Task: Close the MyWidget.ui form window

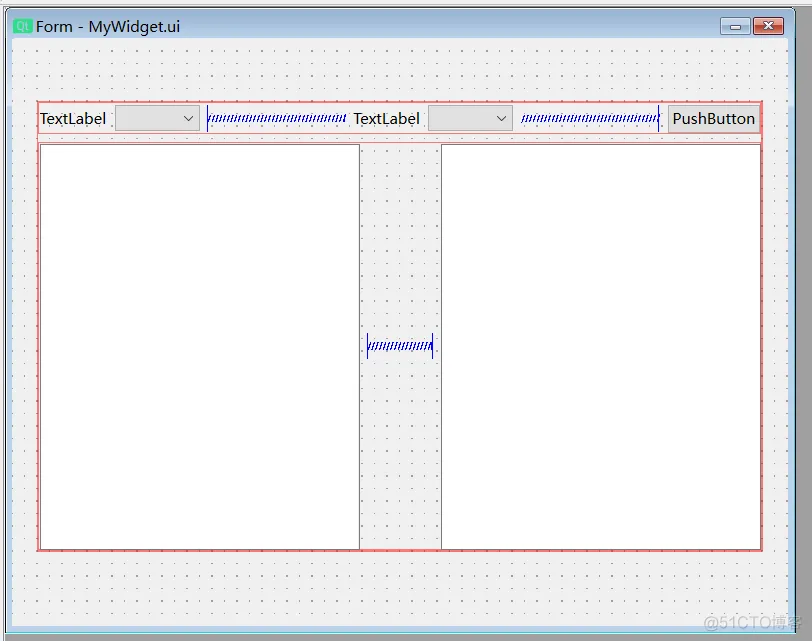Action: coord(768,26)
